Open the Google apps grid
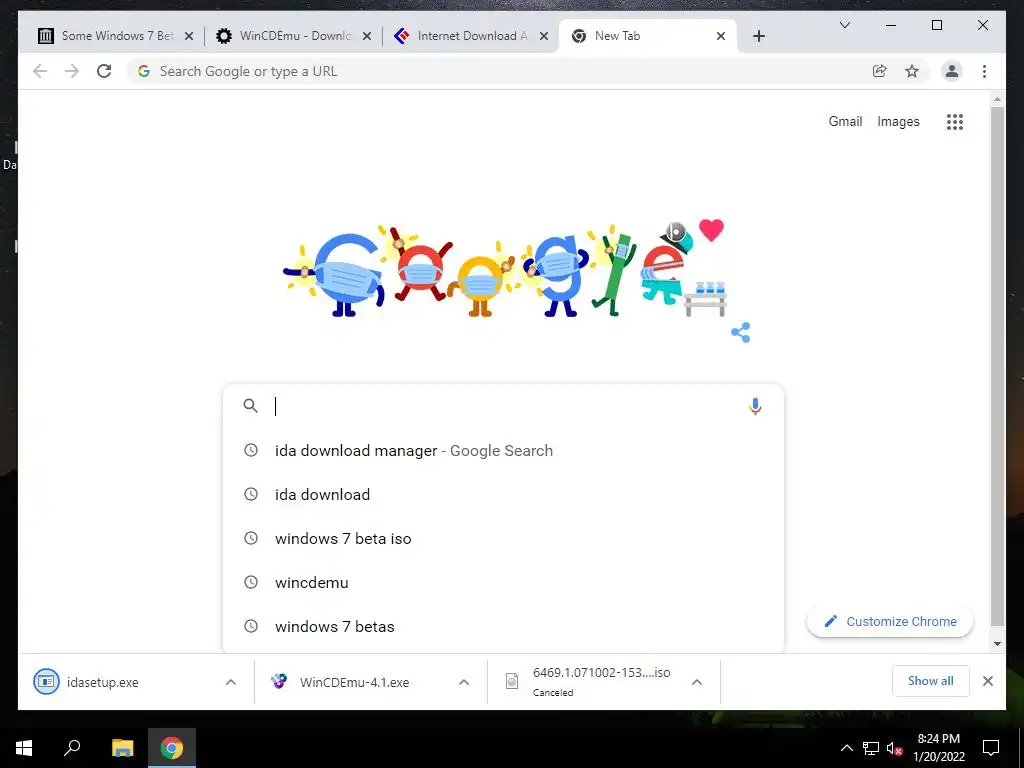The width and height of the screenshot is (1024, 768). (x=955, y=121)
